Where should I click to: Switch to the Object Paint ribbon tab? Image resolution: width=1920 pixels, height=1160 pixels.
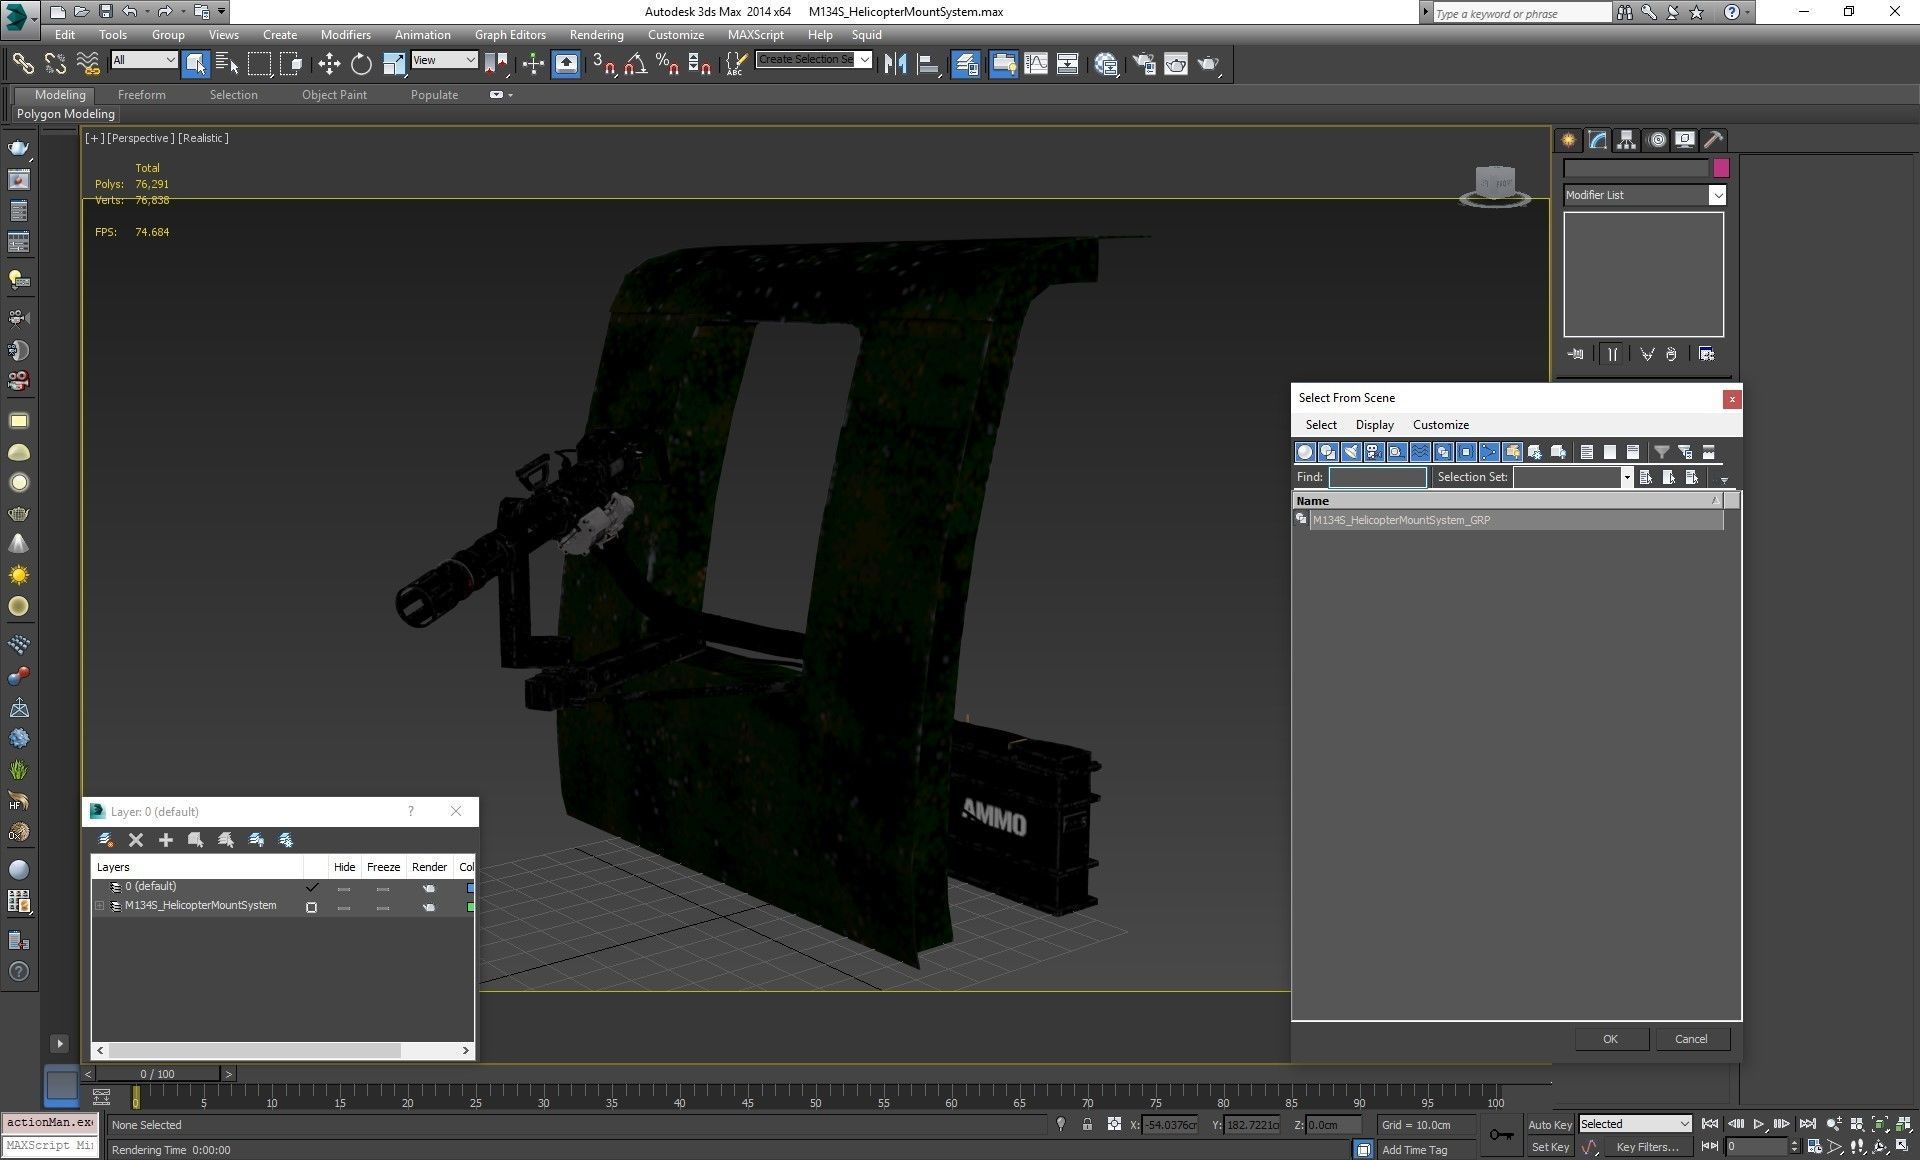click(x=334, y=95)
